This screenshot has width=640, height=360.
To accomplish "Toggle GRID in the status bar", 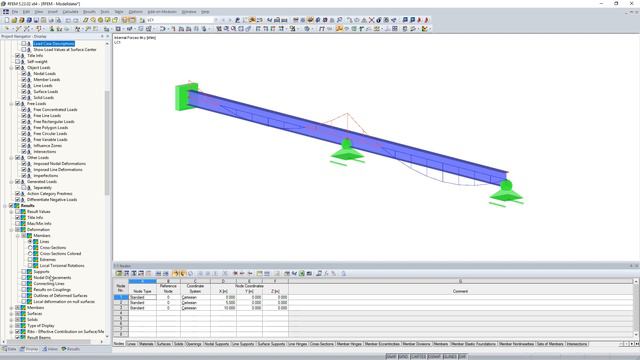I will [403, 357].
